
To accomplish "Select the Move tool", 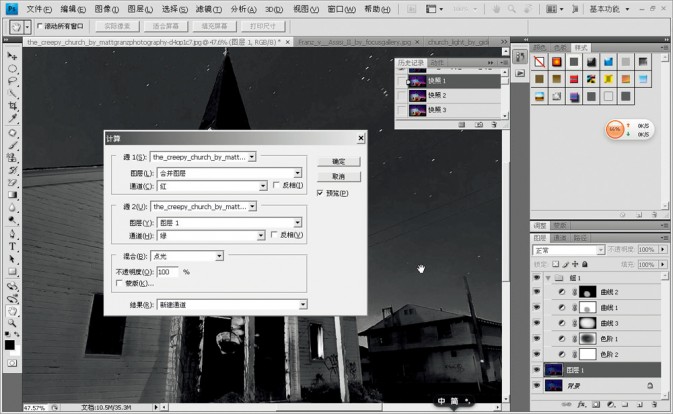I will (12, 56).
